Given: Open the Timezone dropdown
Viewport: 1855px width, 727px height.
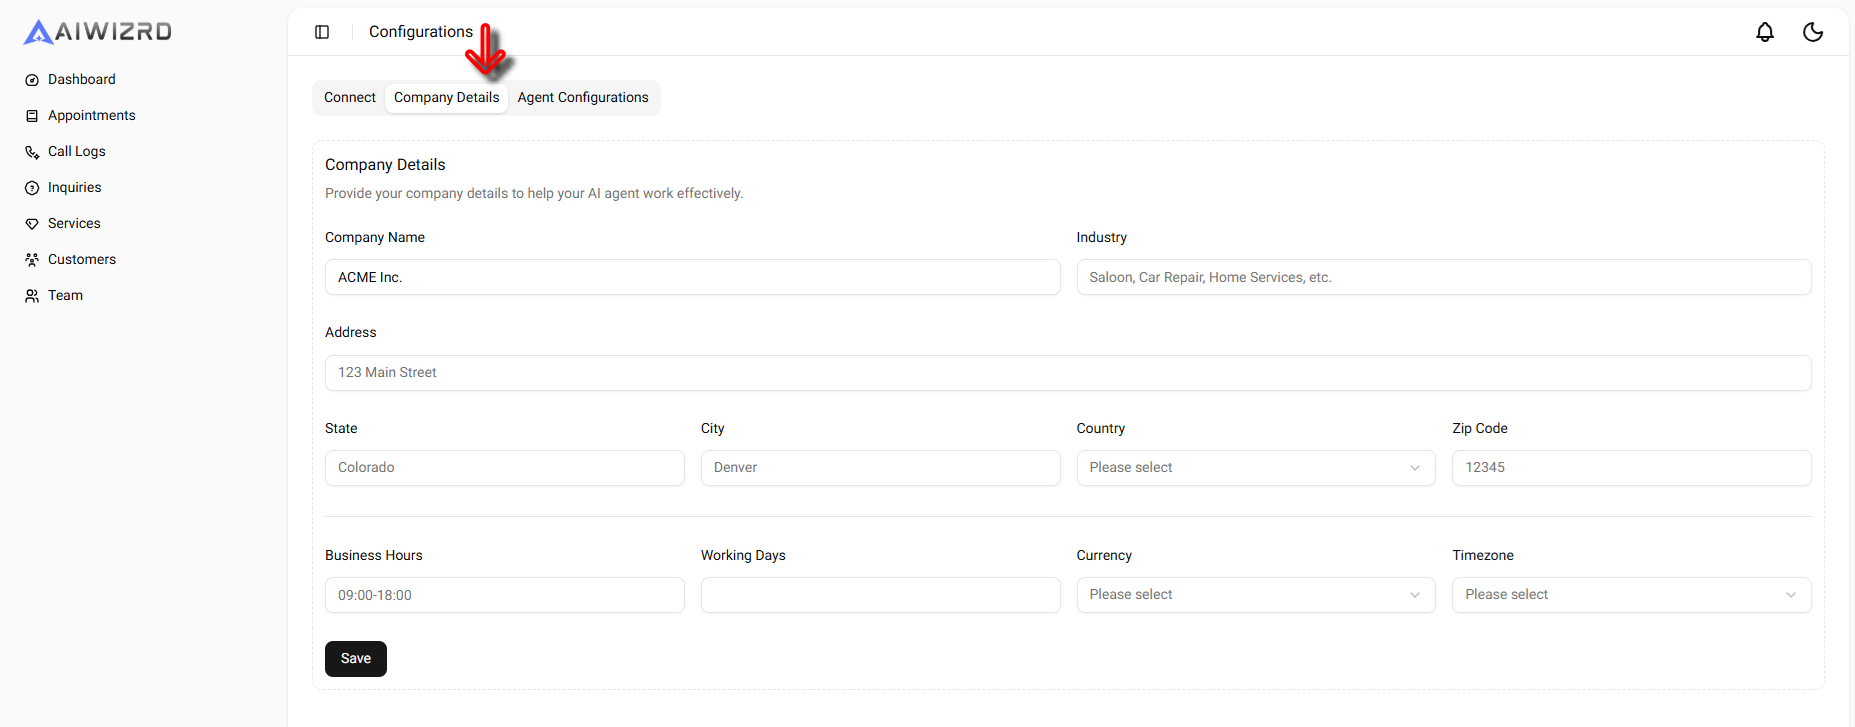Looking at the screenshot, I should click(1630, 595).
